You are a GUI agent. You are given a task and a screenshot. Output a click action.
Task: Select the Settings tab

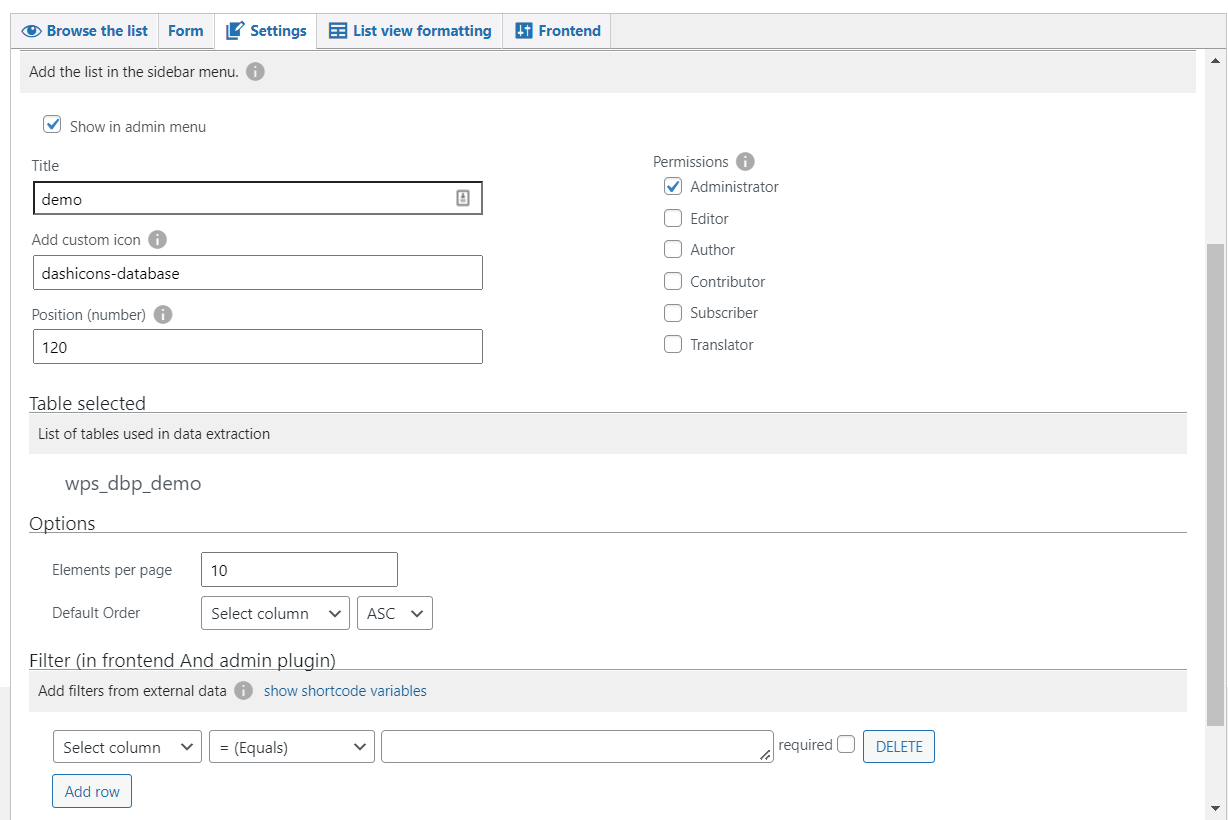[266, 31]
